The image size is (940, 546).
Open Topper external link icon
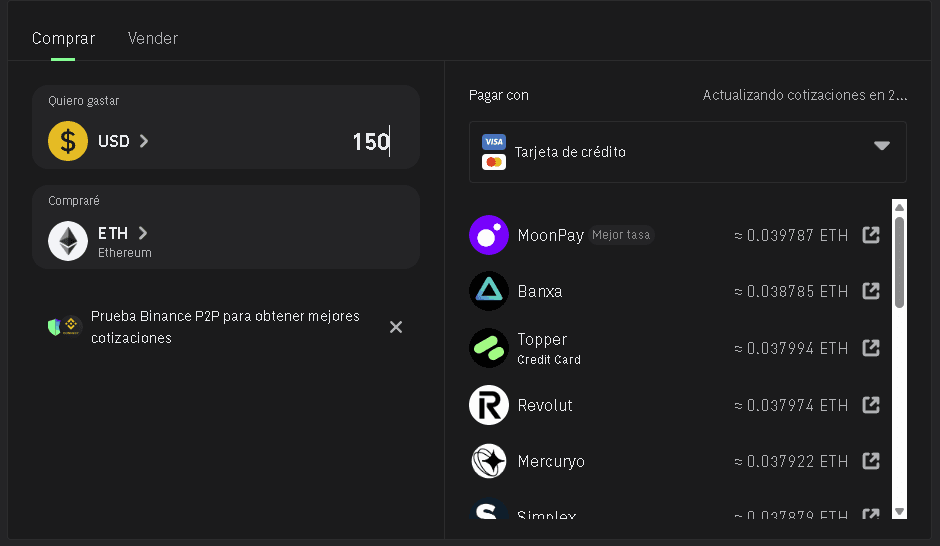click(871, 348)
